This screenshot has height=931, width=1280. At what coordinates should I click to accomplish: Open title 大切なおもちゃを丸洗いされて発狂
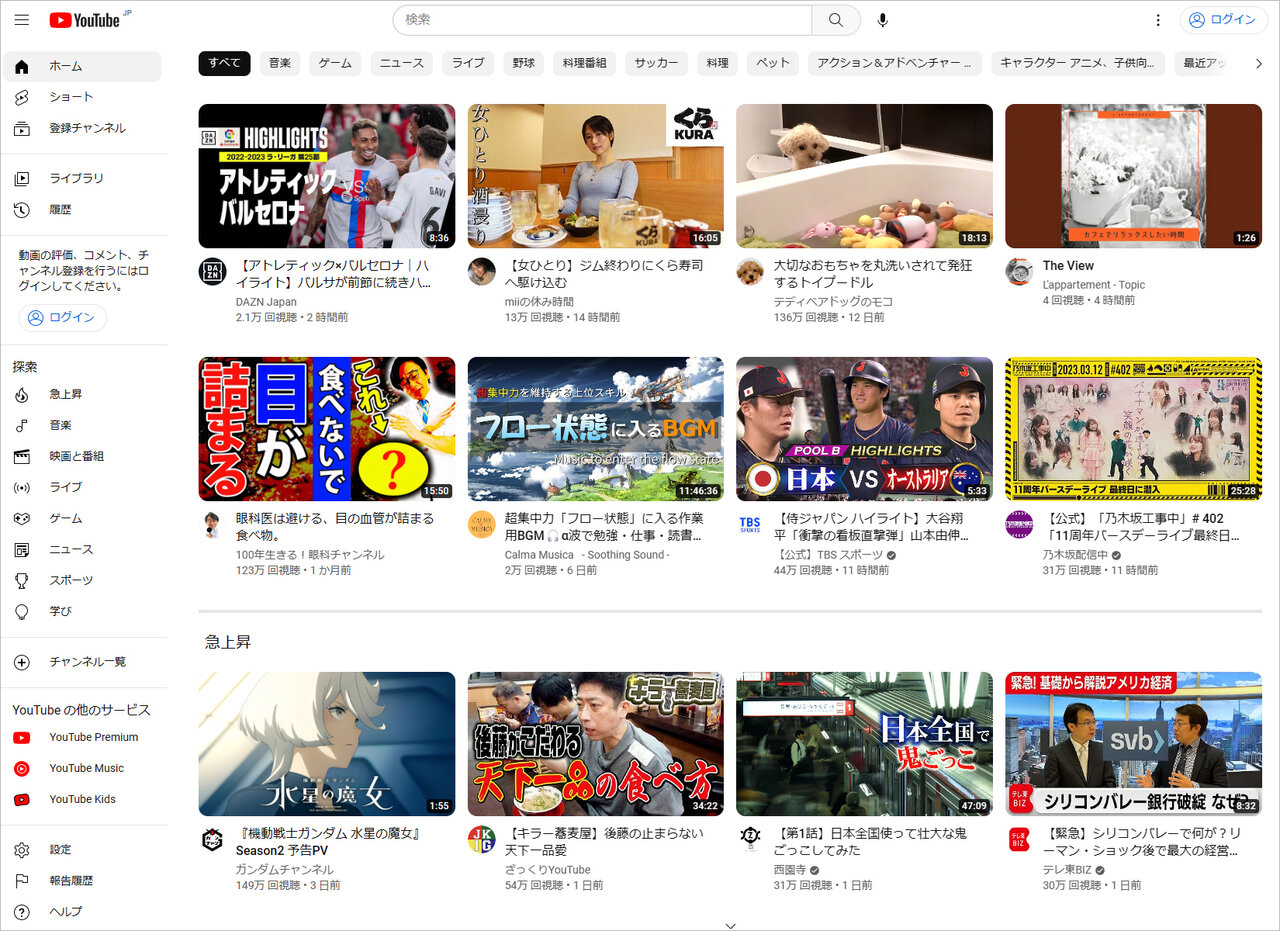click(x=873, y=274)
